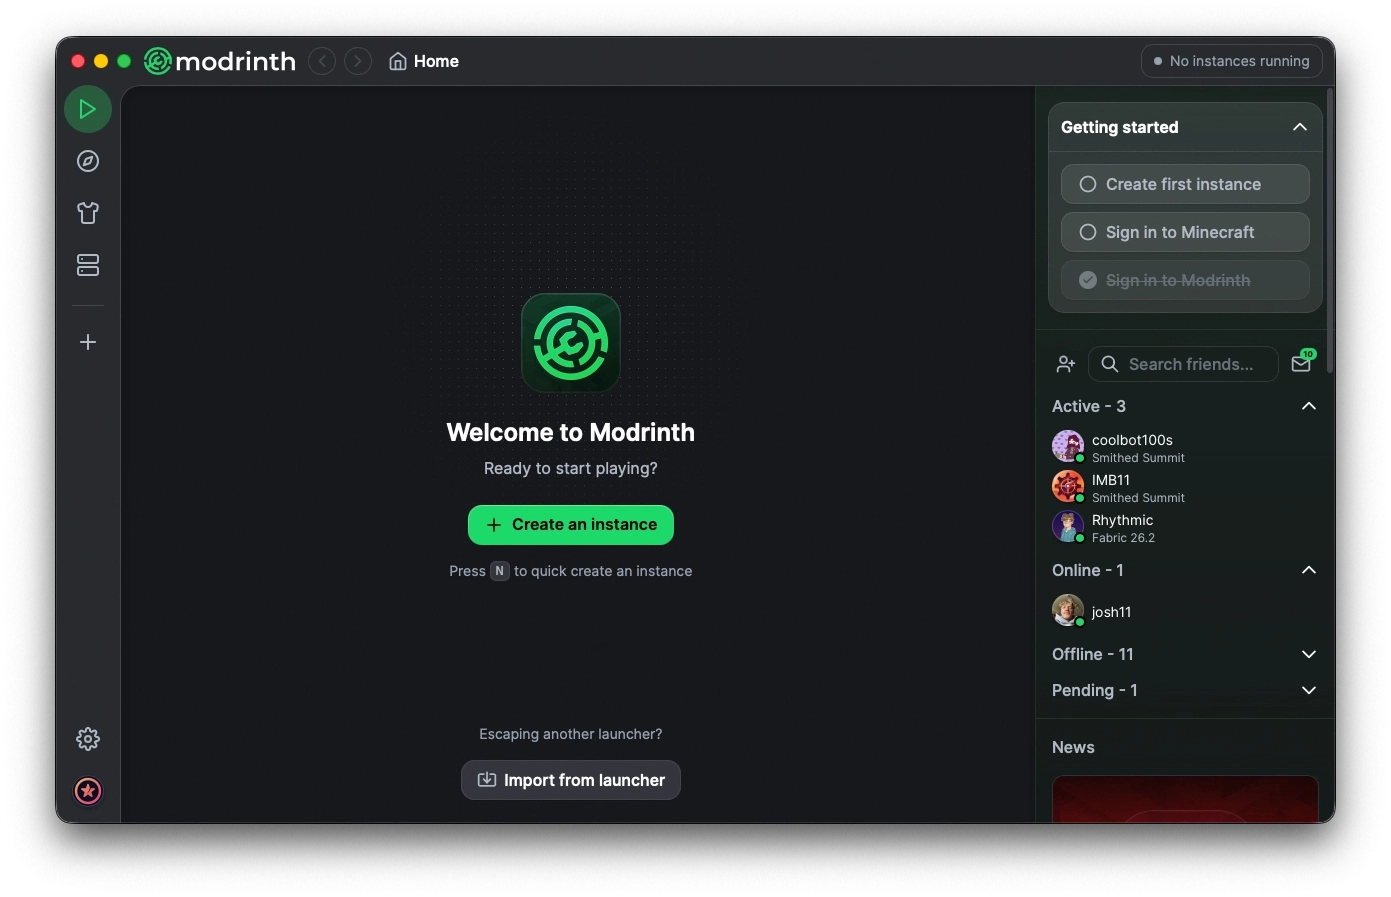Open the Discover compass icon
Viewport: 1391px width, 897px height.
point(88,161)
